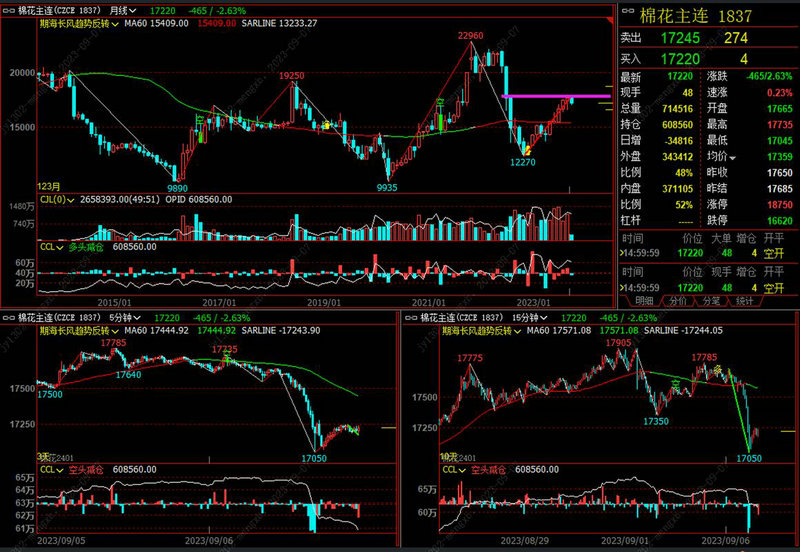
Task: Open the 15分钟 period dropdown
Action: pos(543,317)
